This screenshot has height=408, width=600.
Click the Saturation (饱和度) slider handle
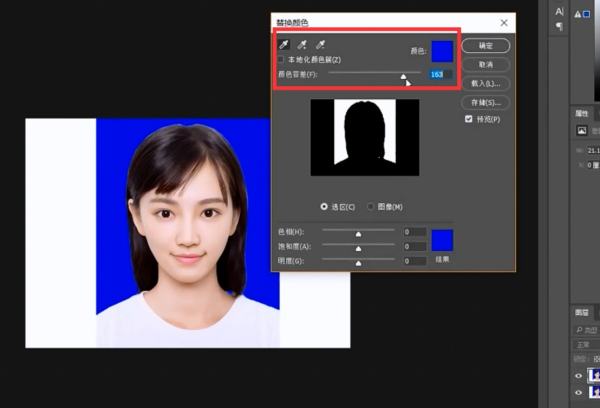358,248
